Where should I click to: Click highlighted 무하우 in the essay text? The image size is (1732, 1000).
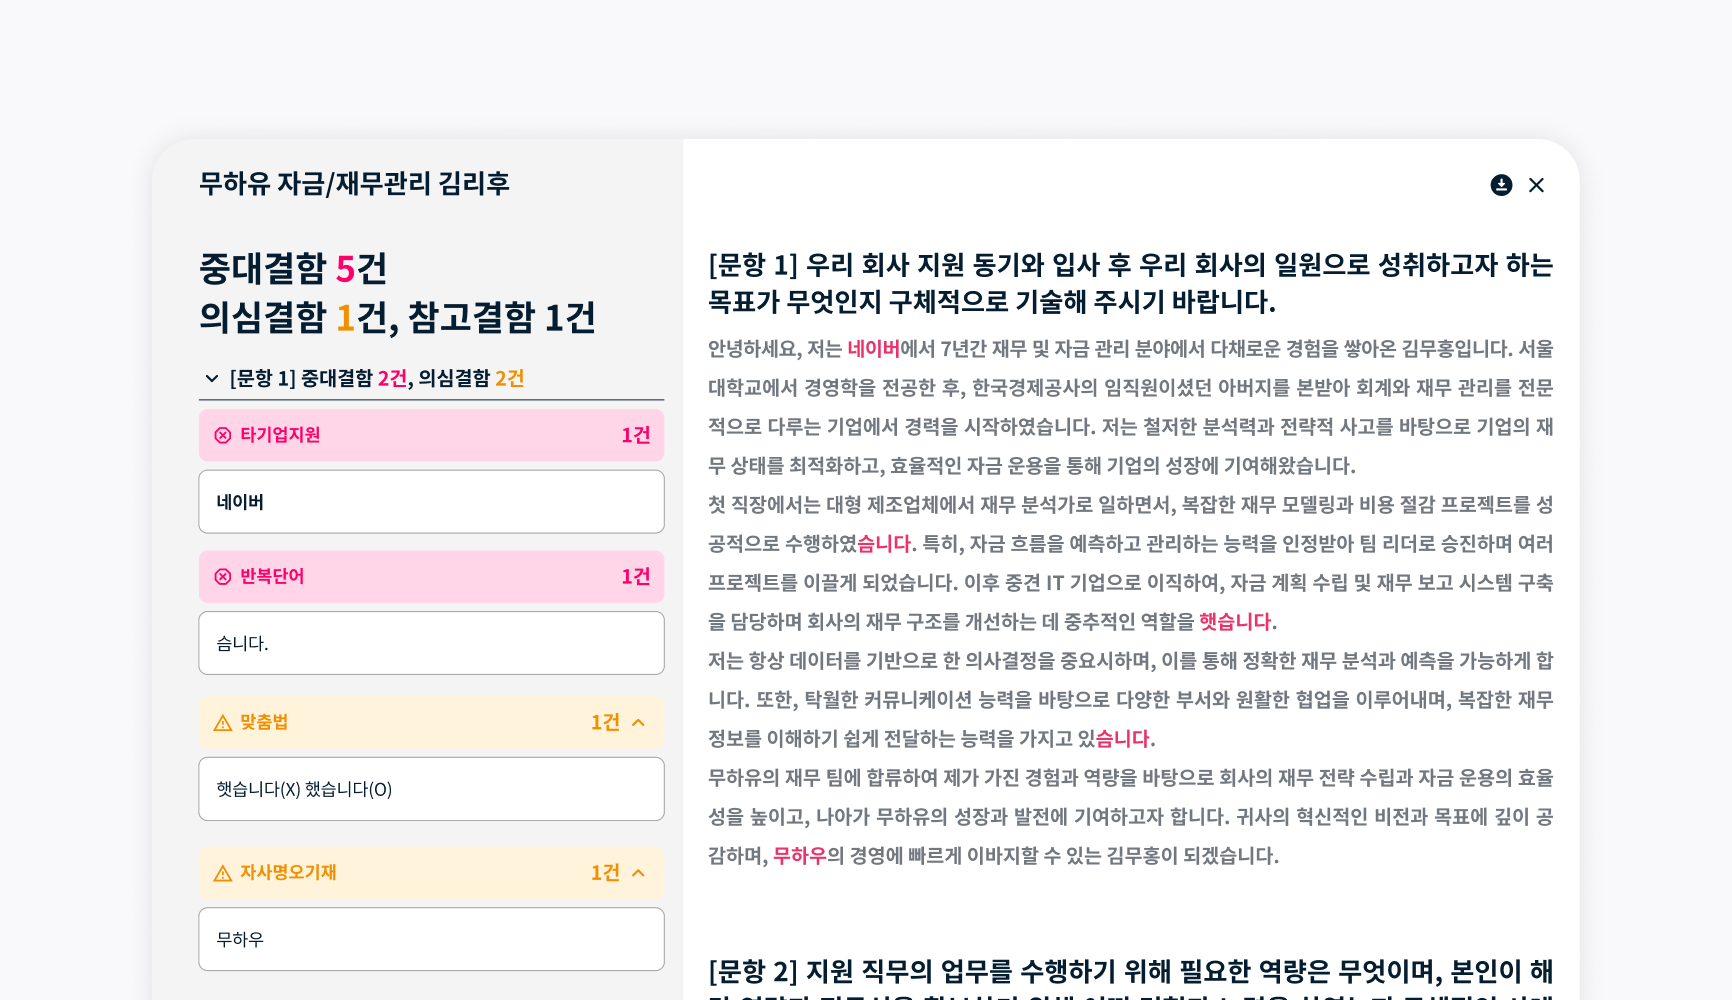(x=800, y=856)
